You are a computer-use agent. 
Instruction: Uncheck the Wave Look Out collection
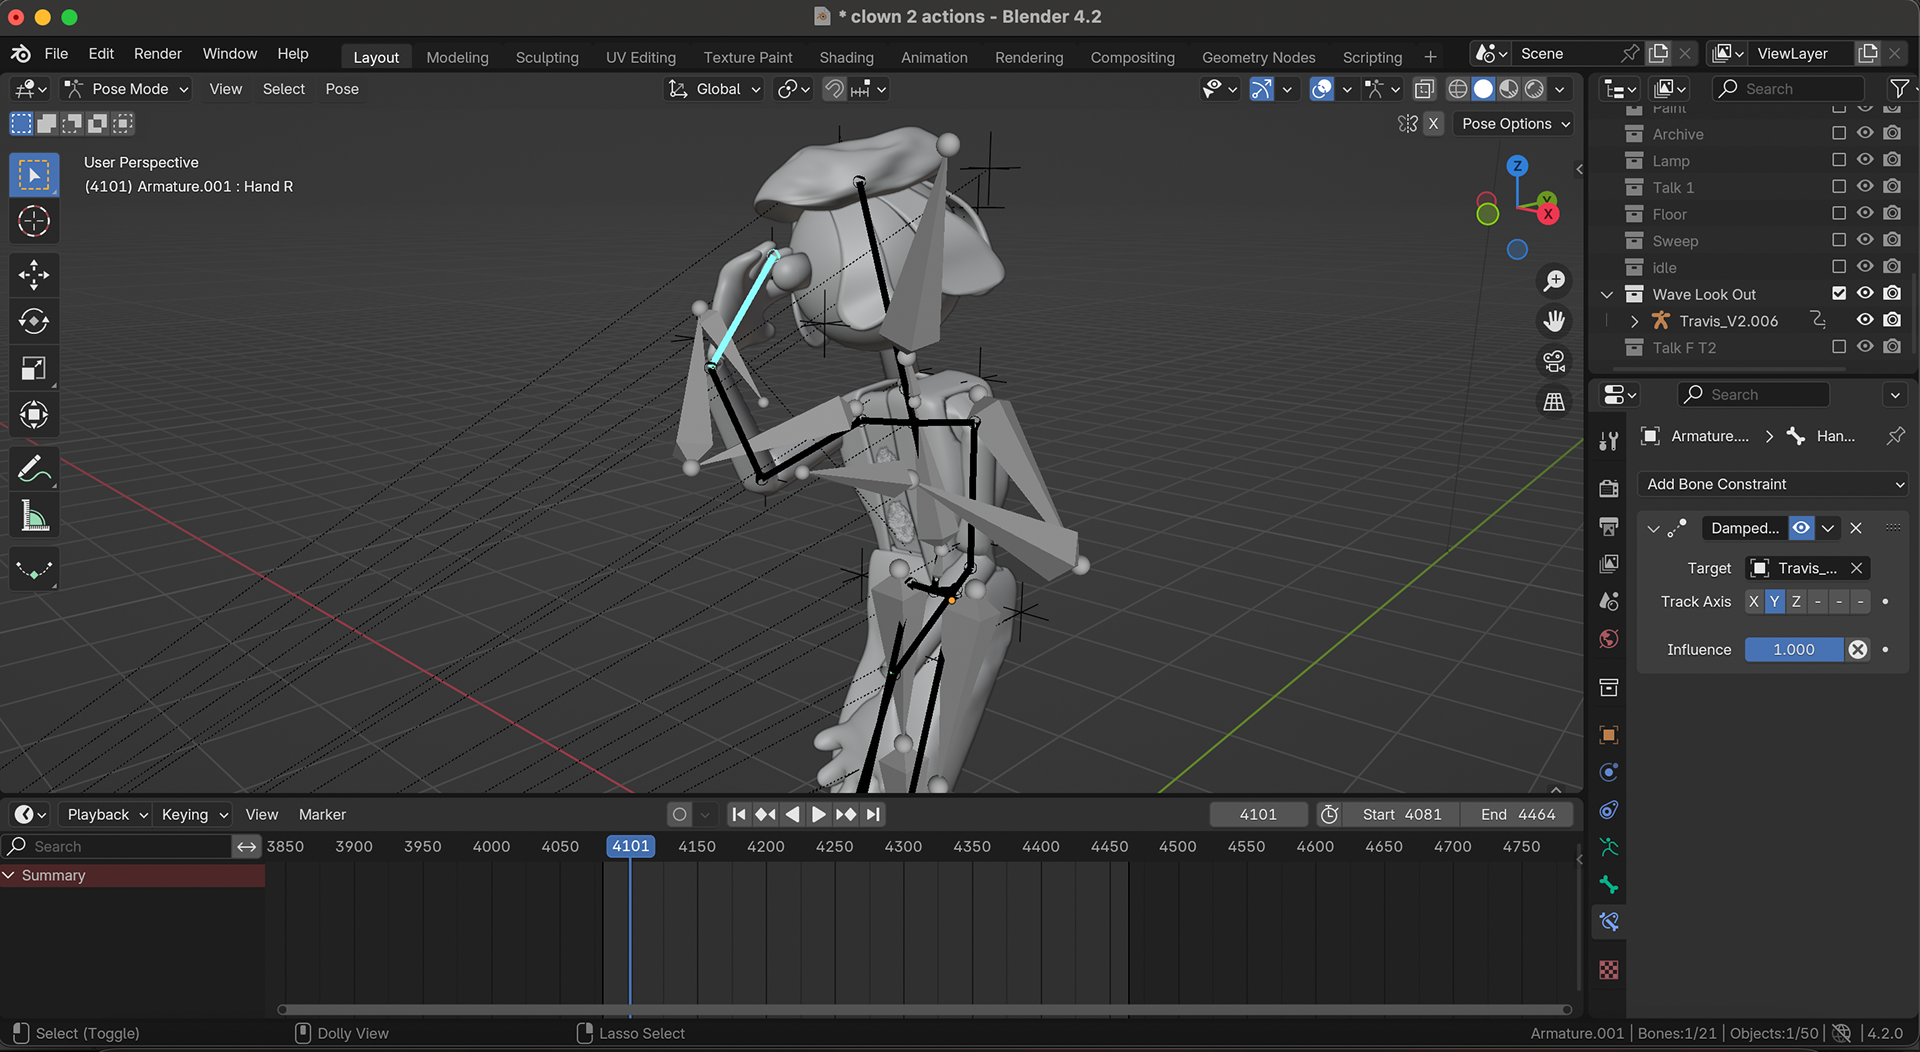coord(1838,293)
